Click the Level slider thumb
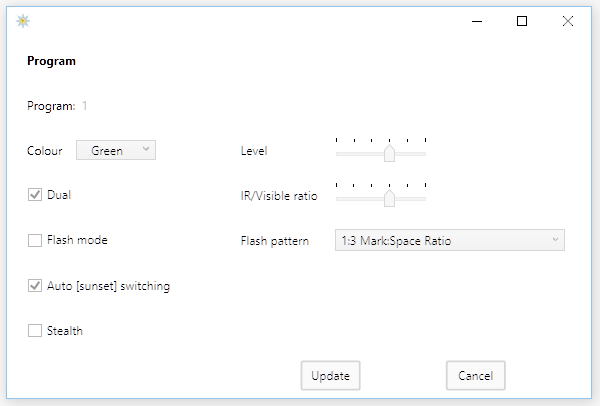The height and width of the screenshot is (406, 600). 389,153
